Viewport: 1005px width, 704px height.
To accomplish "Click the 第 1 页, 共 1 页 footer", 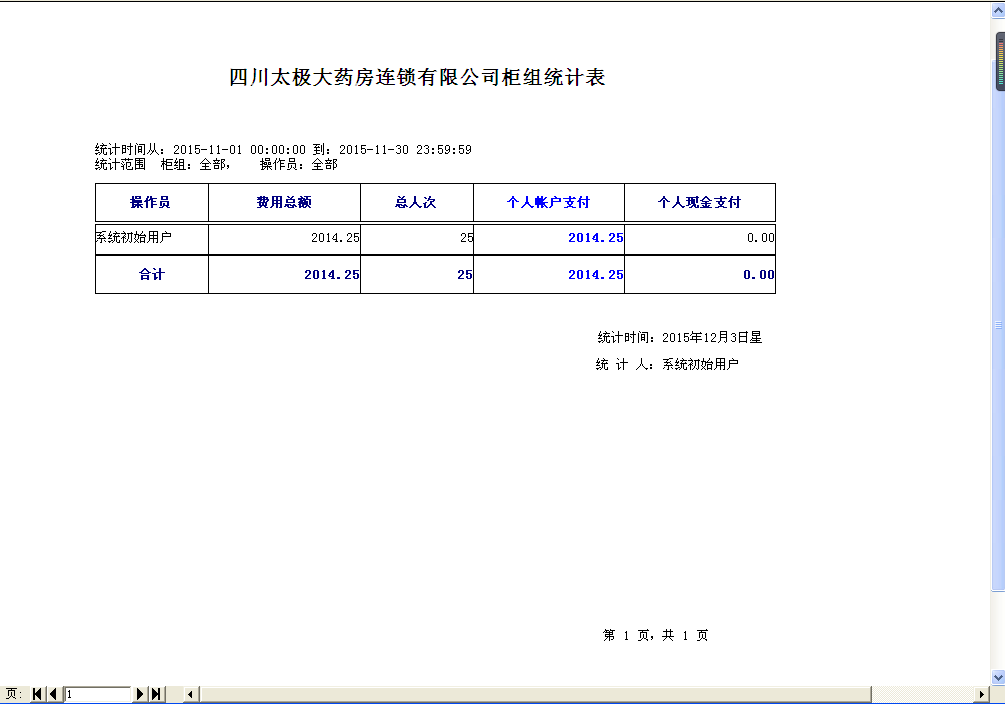I will click(656, 635).
